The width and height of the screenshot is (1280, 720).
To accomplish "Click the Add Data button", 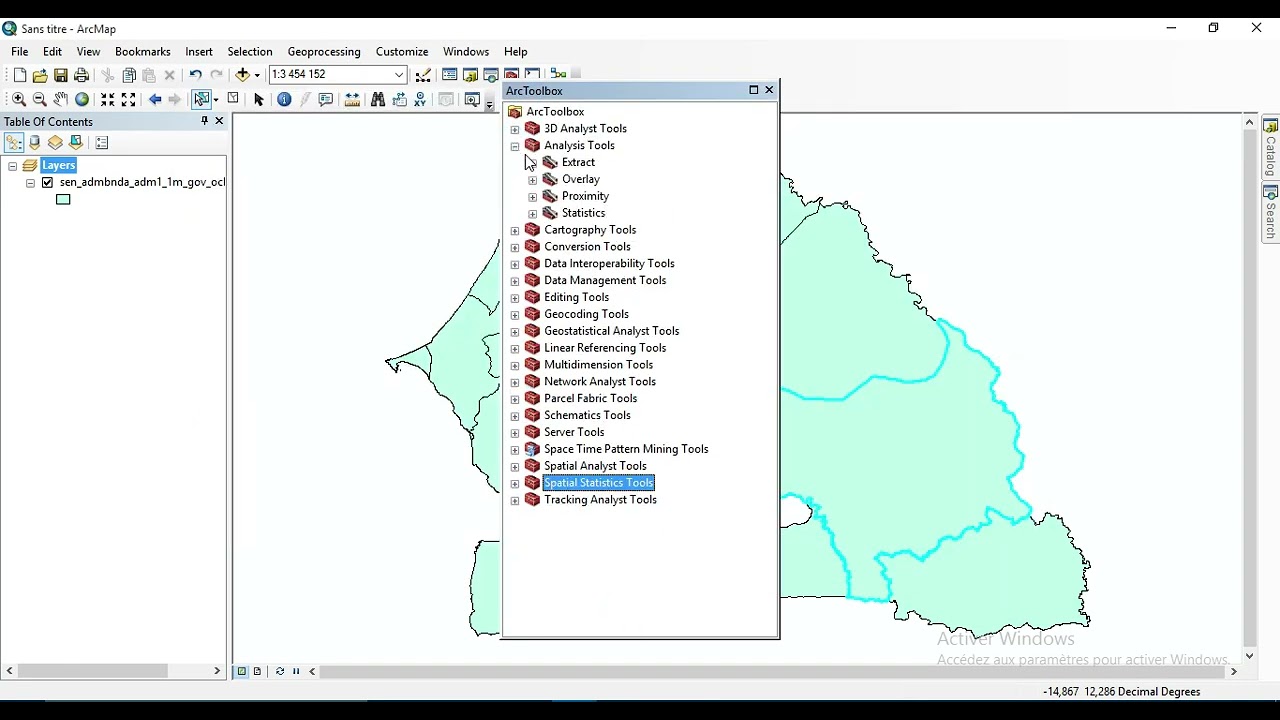I will pos(242,75).
